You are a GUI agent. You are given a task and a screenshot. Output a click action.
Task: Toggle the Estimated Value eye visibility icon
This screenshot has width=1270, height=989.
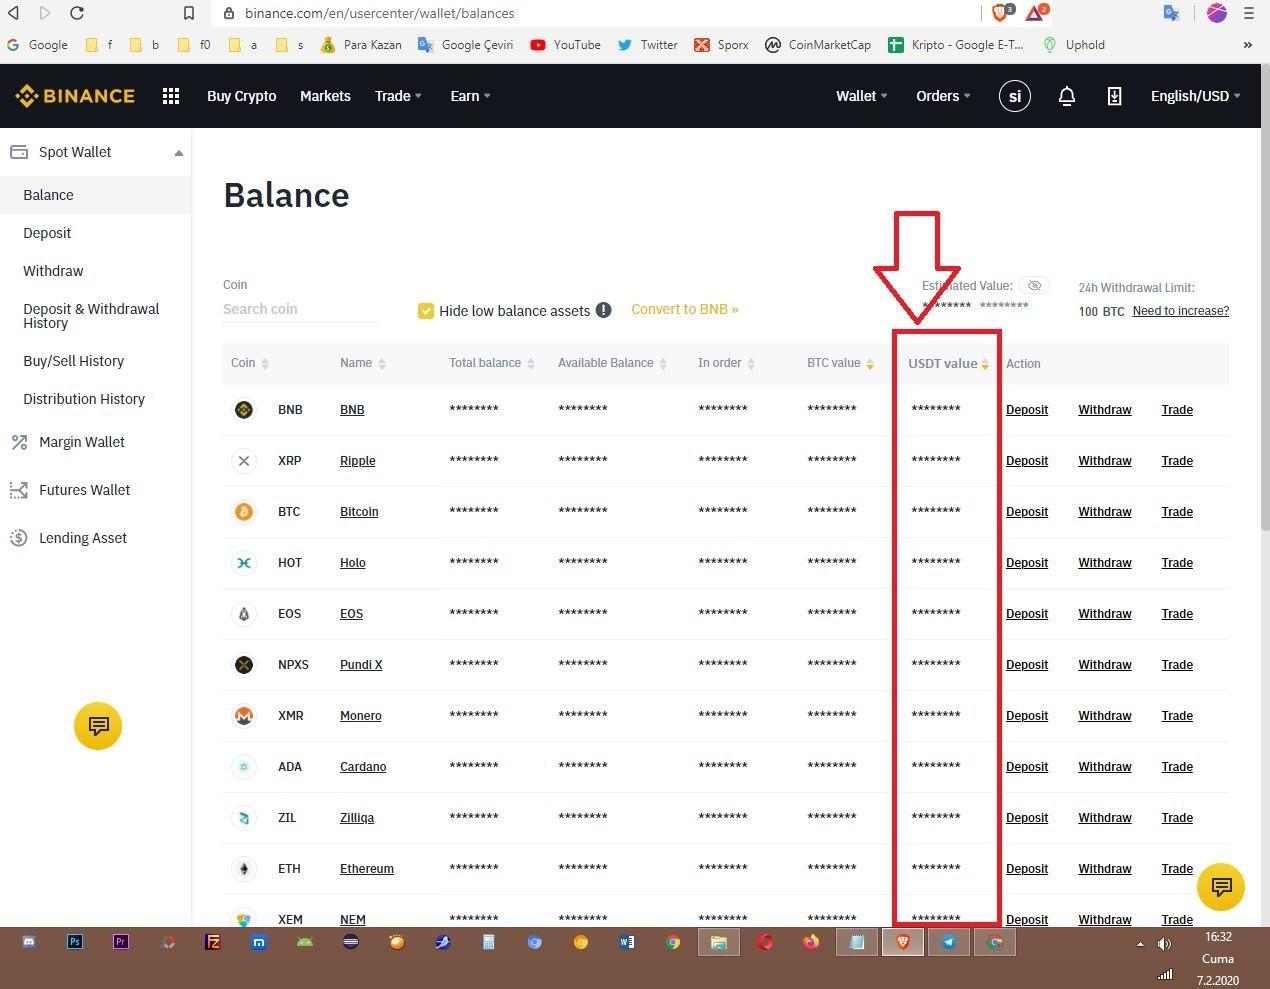[1035, 286]
